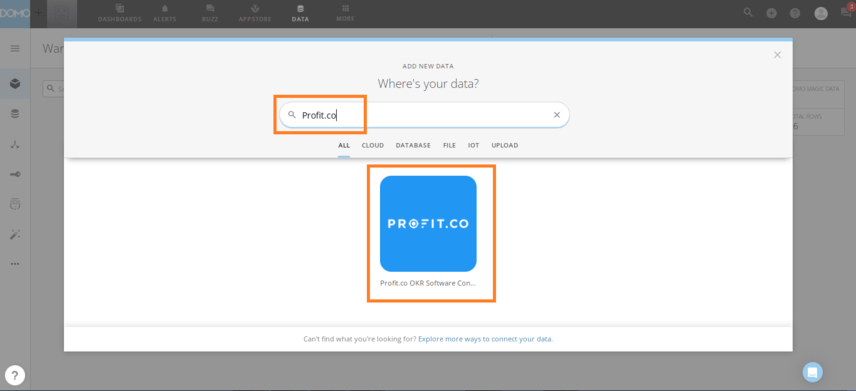
Task: Open the user profile avatar
Action: (821, 13)
